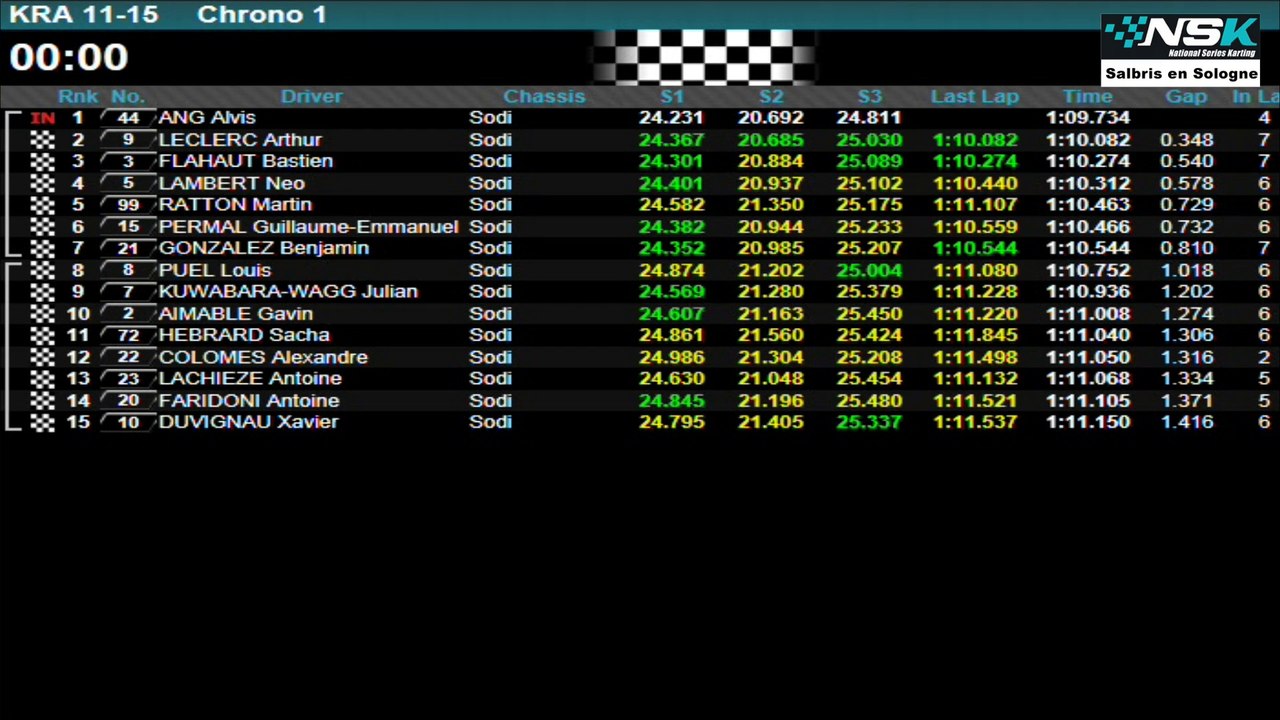The width and height of the screenshot is (1280, 720).
Task: Select driver name LECLERC Arthur
Action: pyautogui.click(x=240, y=140)
